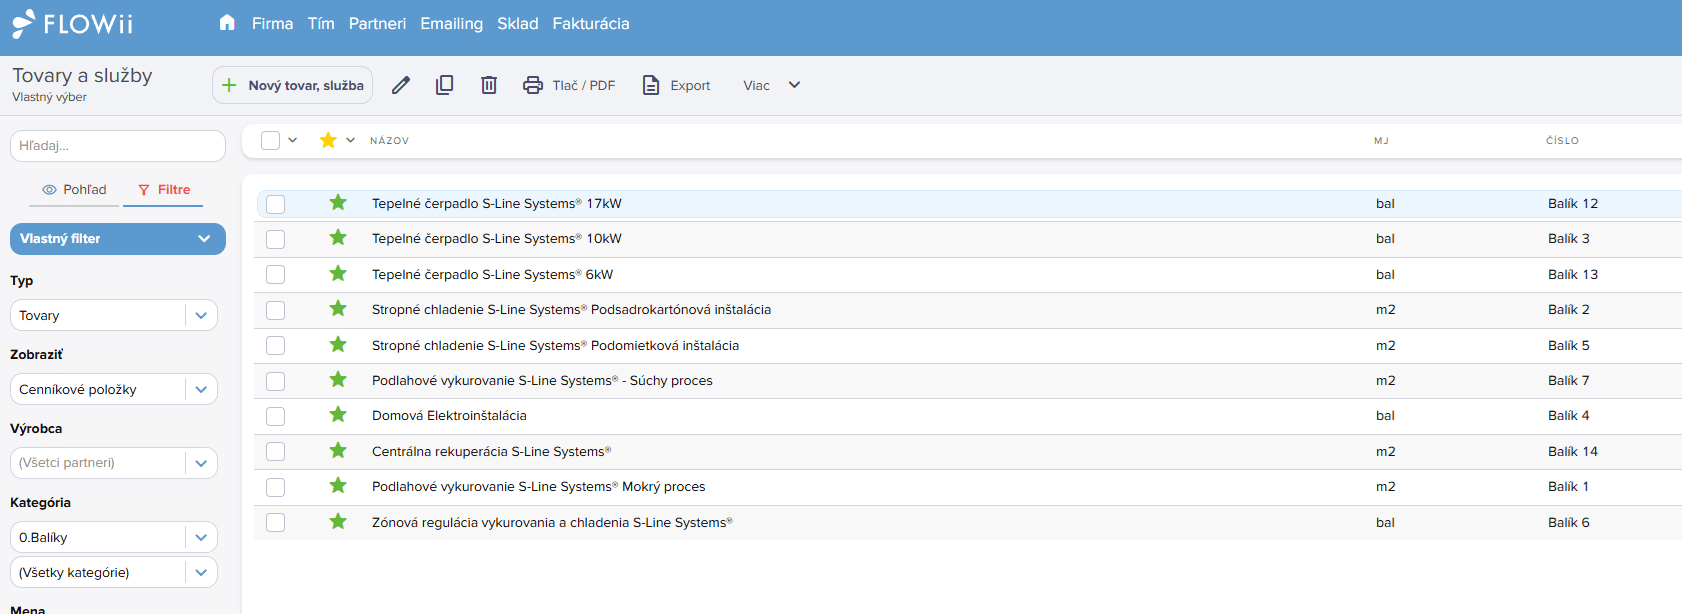Open the Kategória 0.Baliky dropdown
This screenshot has height=614, width=1682.
114,537
